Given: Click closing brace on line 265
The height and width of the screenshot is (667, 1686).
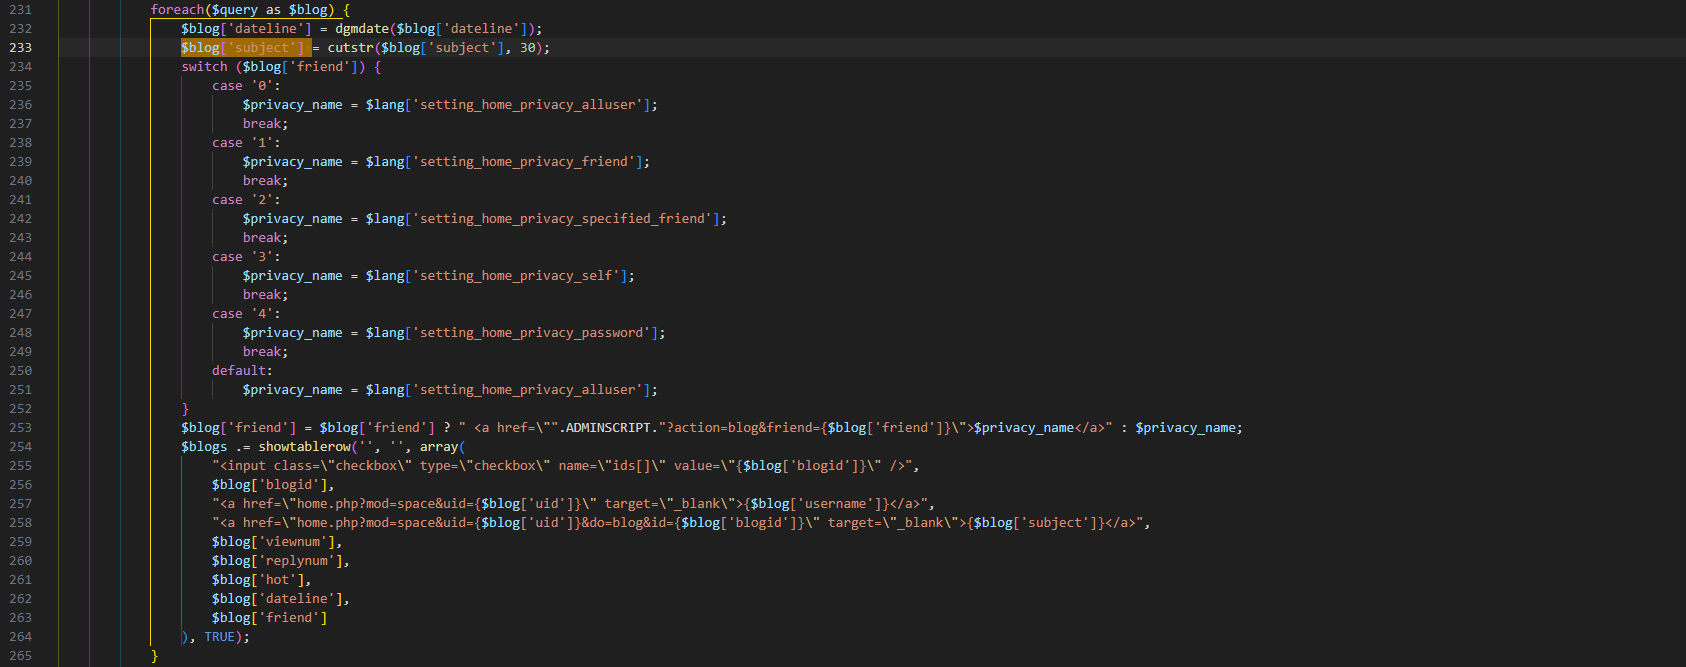Looking at the screenshot, I should 154,656.
